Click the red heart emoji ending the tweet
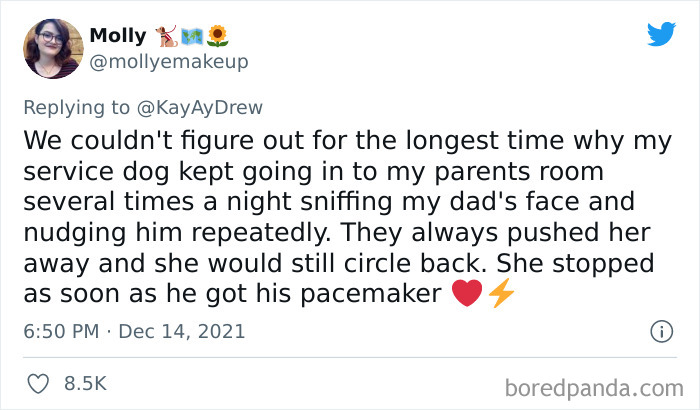Viewport: 700px width, 410px height. click(x=468, y=294)
